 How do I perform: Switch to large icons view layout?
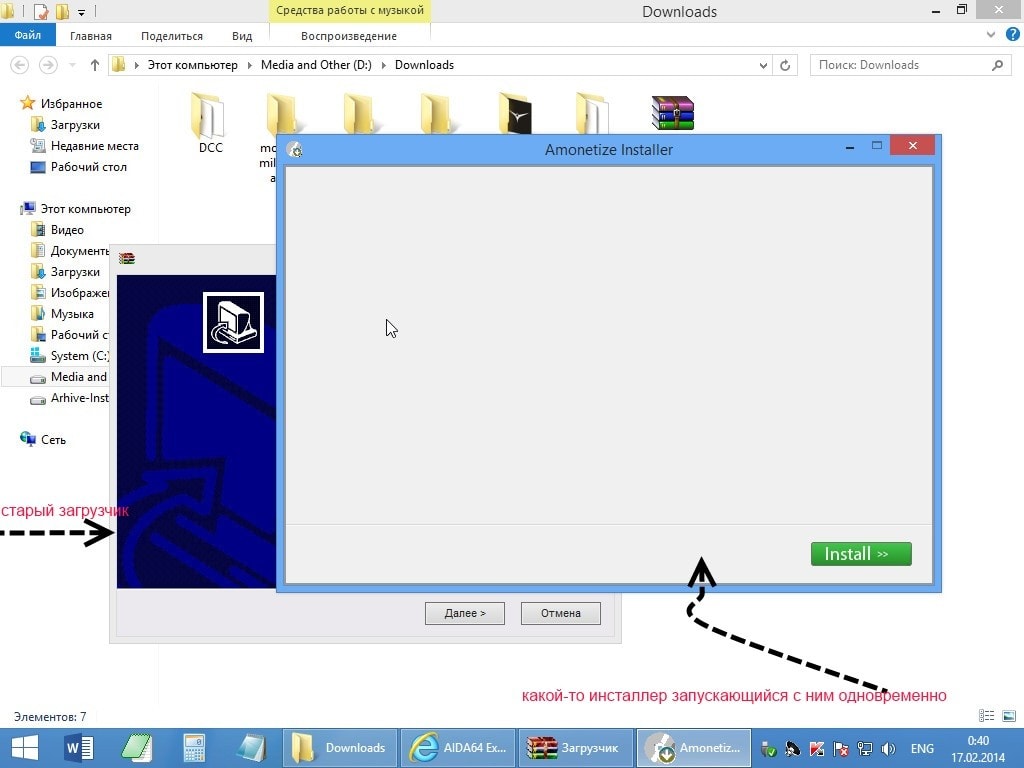point(1009,716)
